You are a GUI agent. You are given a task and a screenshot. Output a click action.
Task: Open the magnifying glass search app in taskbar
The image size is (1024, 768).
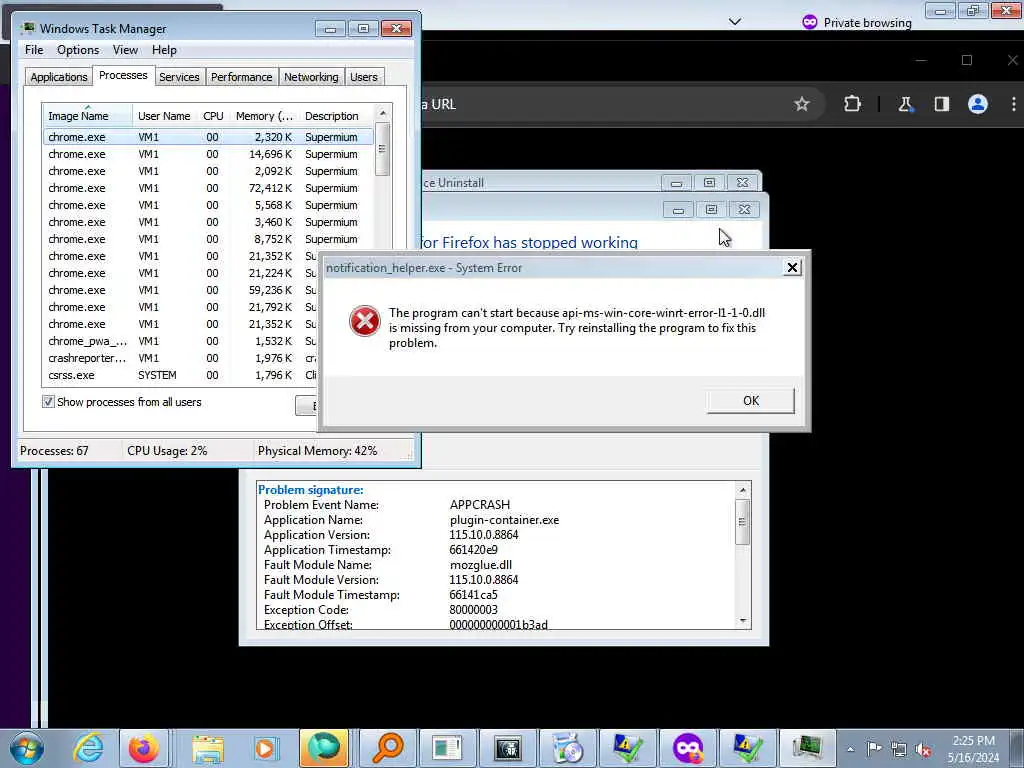pos(387,748)
